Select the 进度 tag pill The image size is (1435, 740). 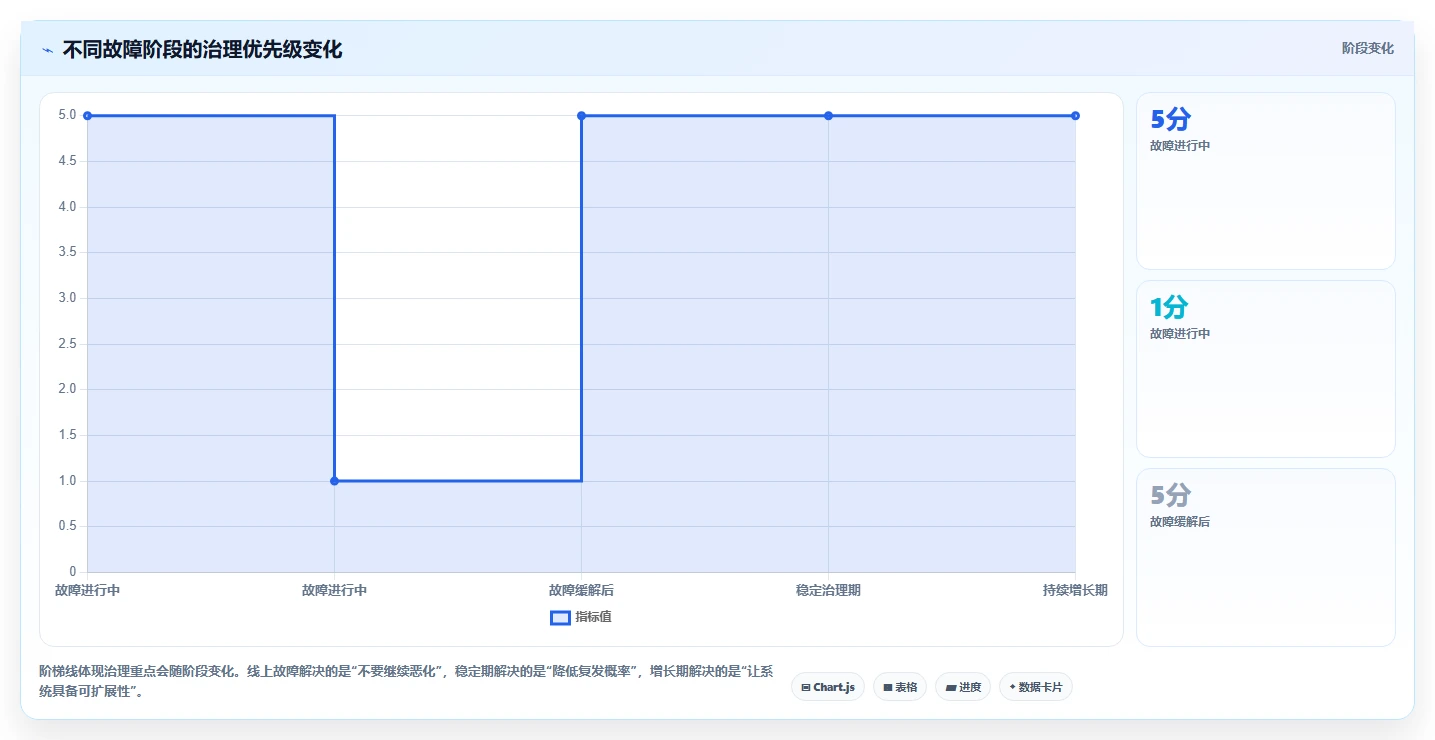coord(963,687)
